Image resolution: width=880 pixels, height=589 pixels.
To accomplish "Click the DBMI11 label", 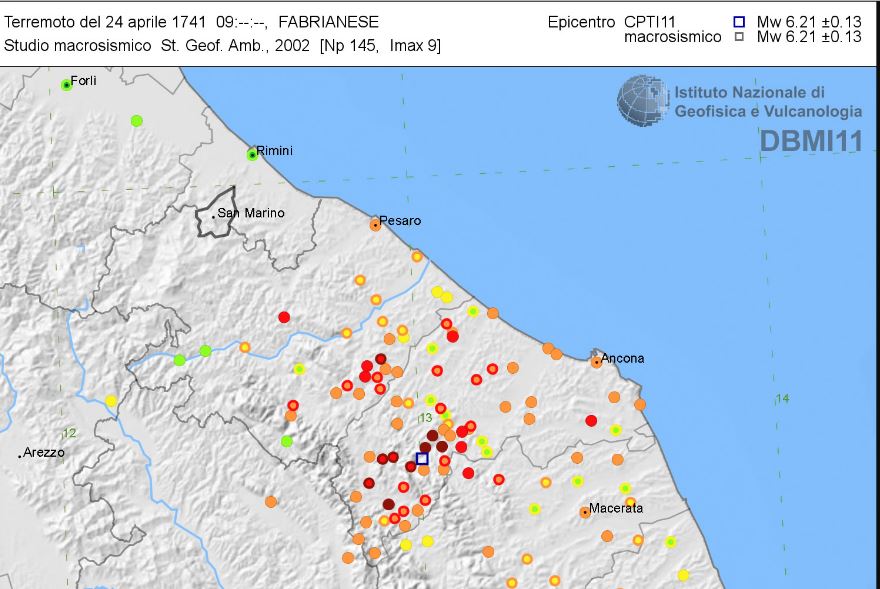I will pyautogui.click(x=810, y=141).
